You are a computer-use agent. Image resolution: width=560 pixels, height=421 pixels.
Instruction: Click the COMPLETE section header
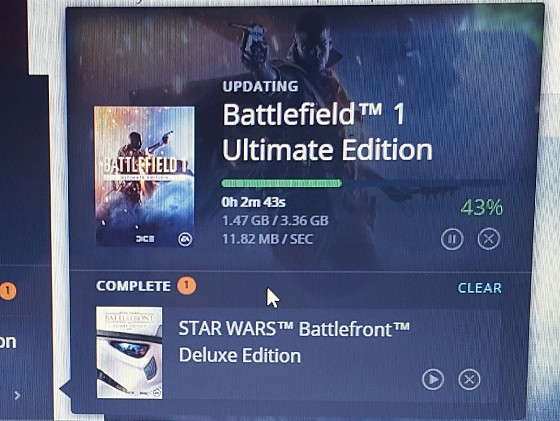tap(133, 286)
